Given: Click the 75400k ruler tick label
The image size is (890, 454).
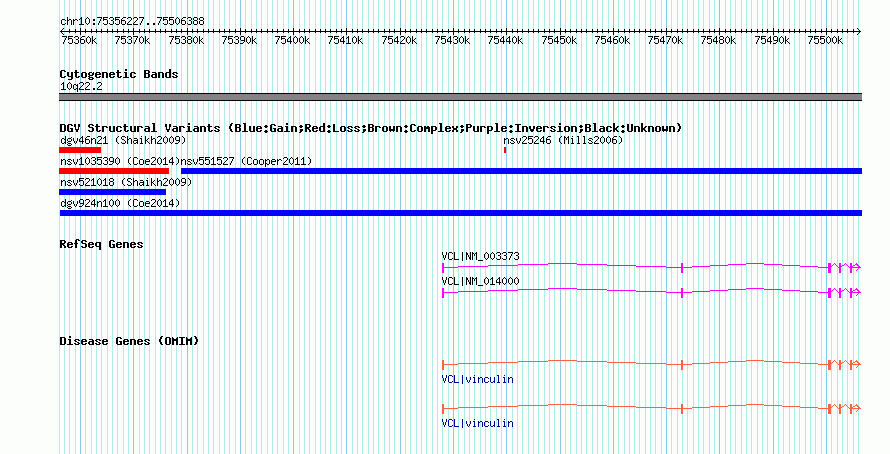Looking at the screenshot, I should (x=292, y=40).
